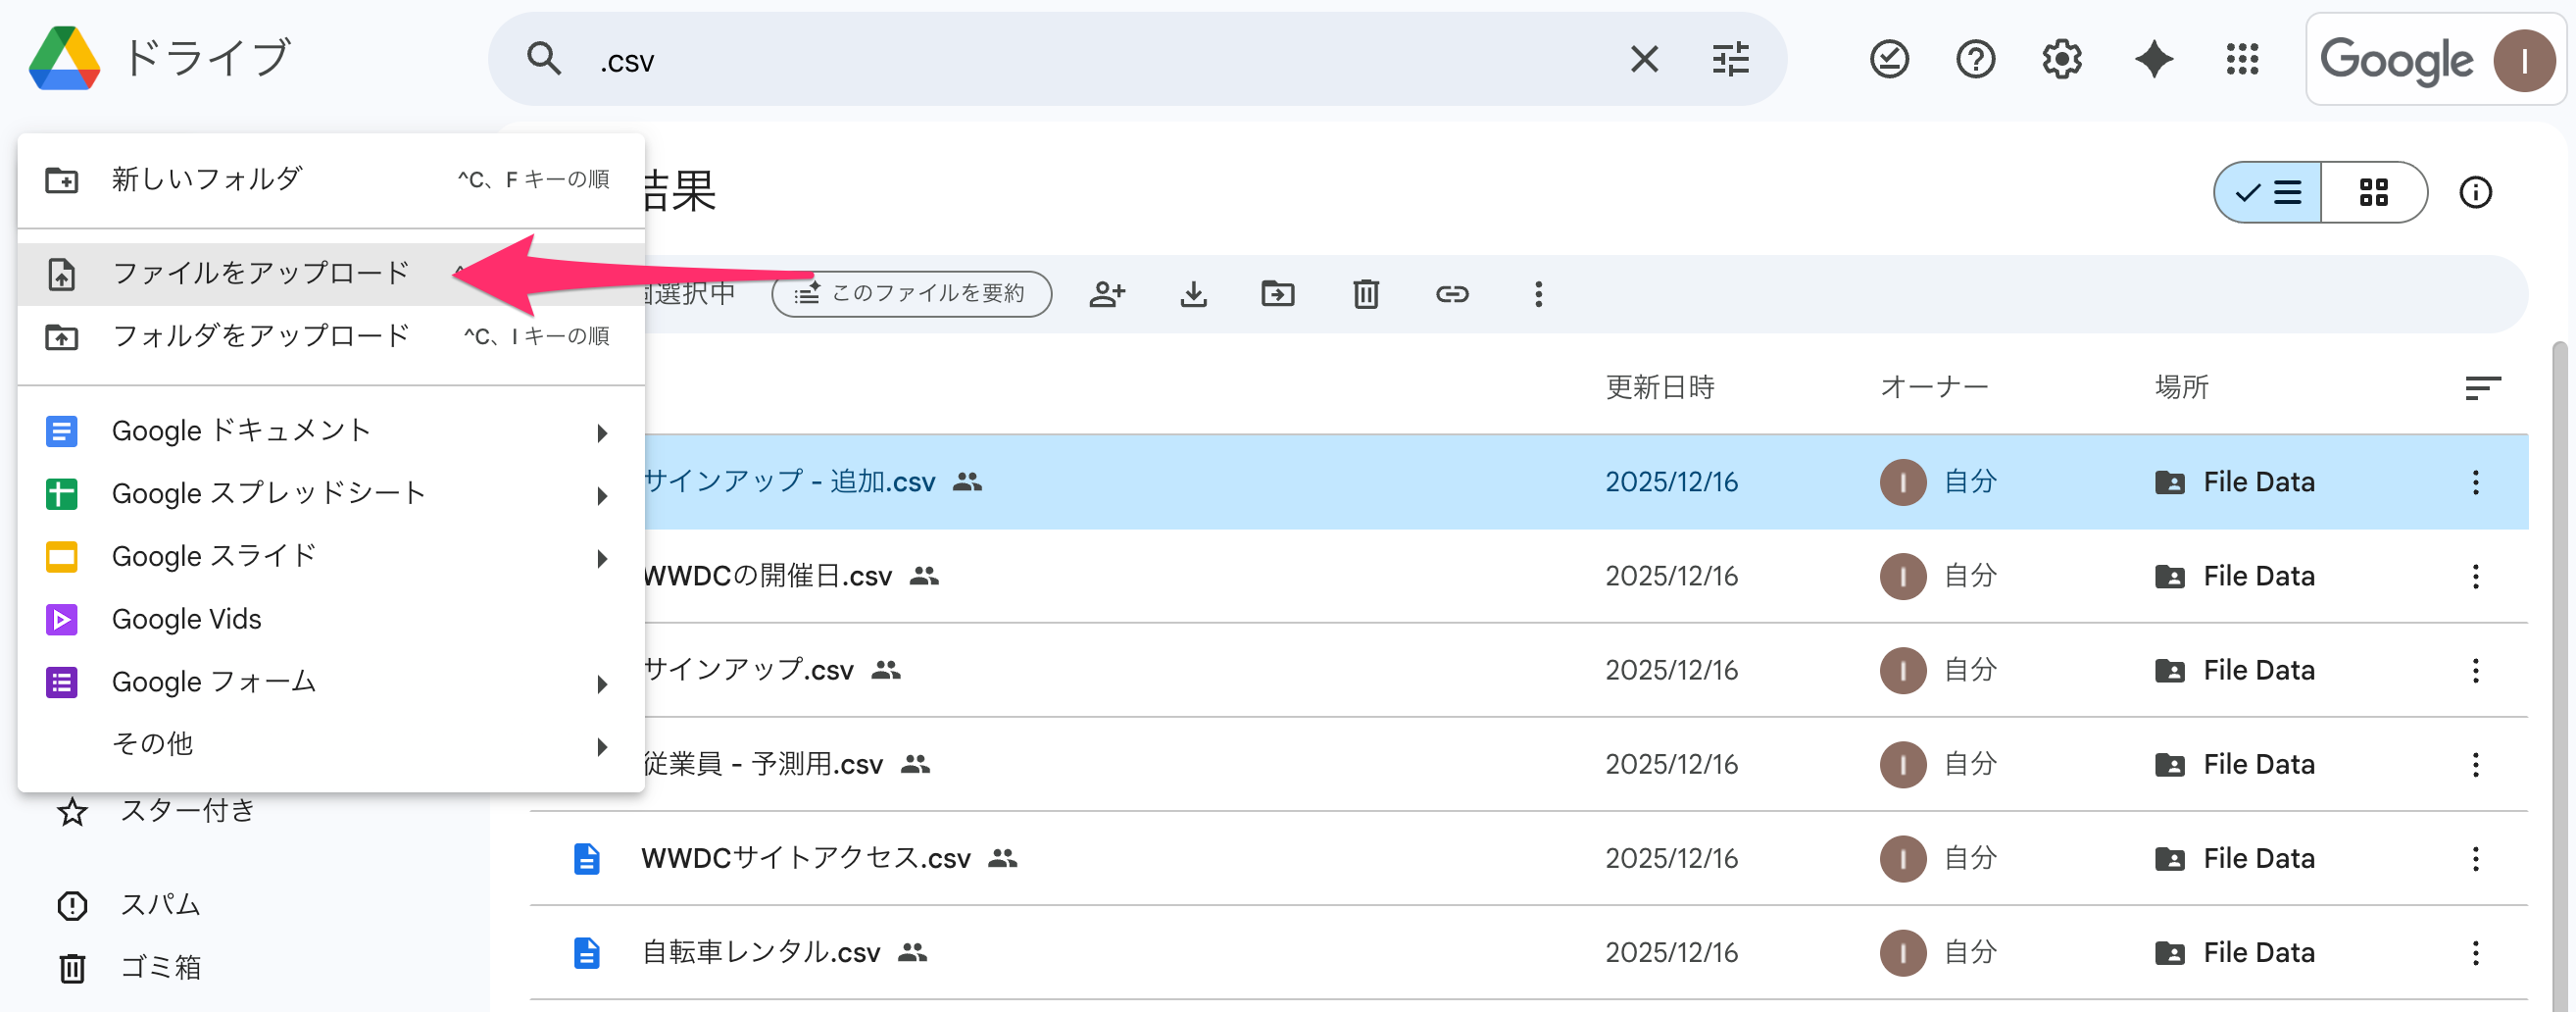Viewport: 2576px width, 1012px height.
Task: Expand the Google スプレッドシート submenu arrow
Action: coord(602,496)
